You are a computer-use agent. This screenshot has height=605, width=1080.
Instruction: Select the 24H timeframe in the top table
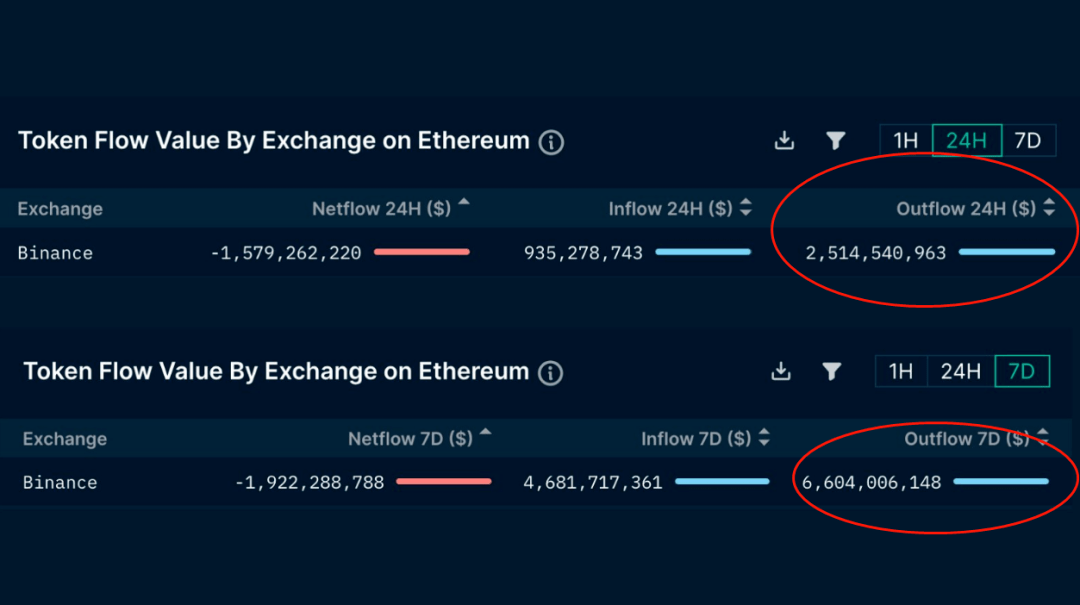[x=966, y=141]
